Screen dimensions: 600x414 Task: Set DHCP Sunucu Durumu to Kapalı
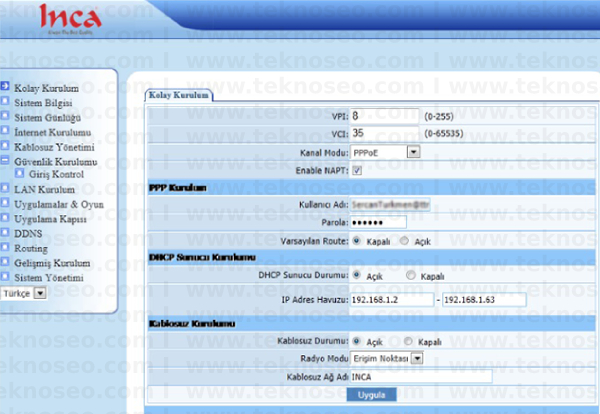(x=411, y=275)
